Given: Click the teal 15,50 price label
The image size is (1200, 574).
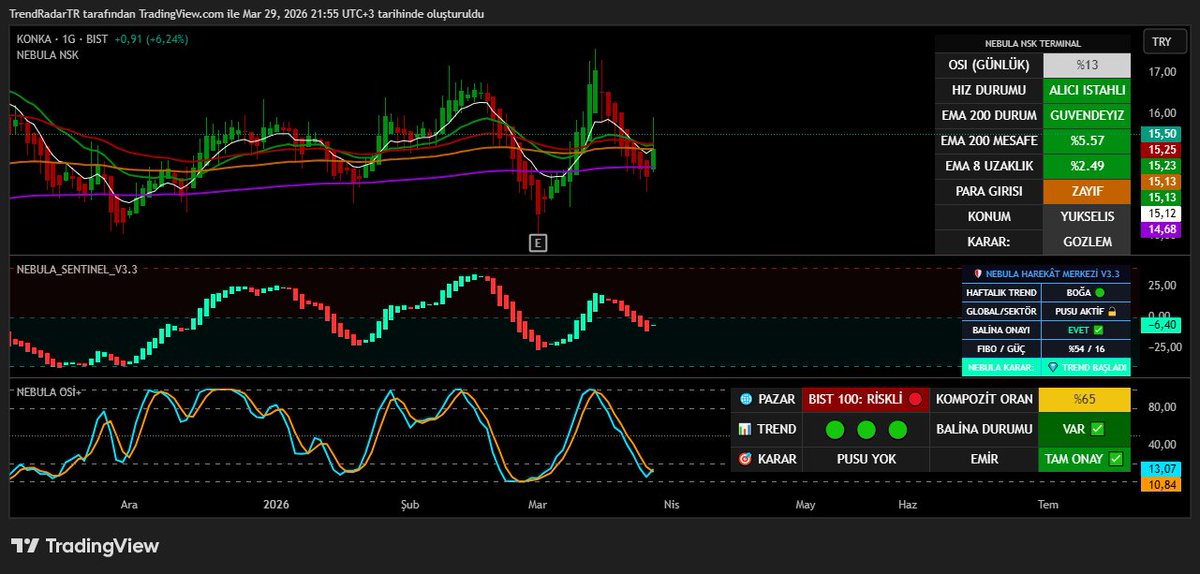Looking at the screenshot, I should [x=1162, y=133].
